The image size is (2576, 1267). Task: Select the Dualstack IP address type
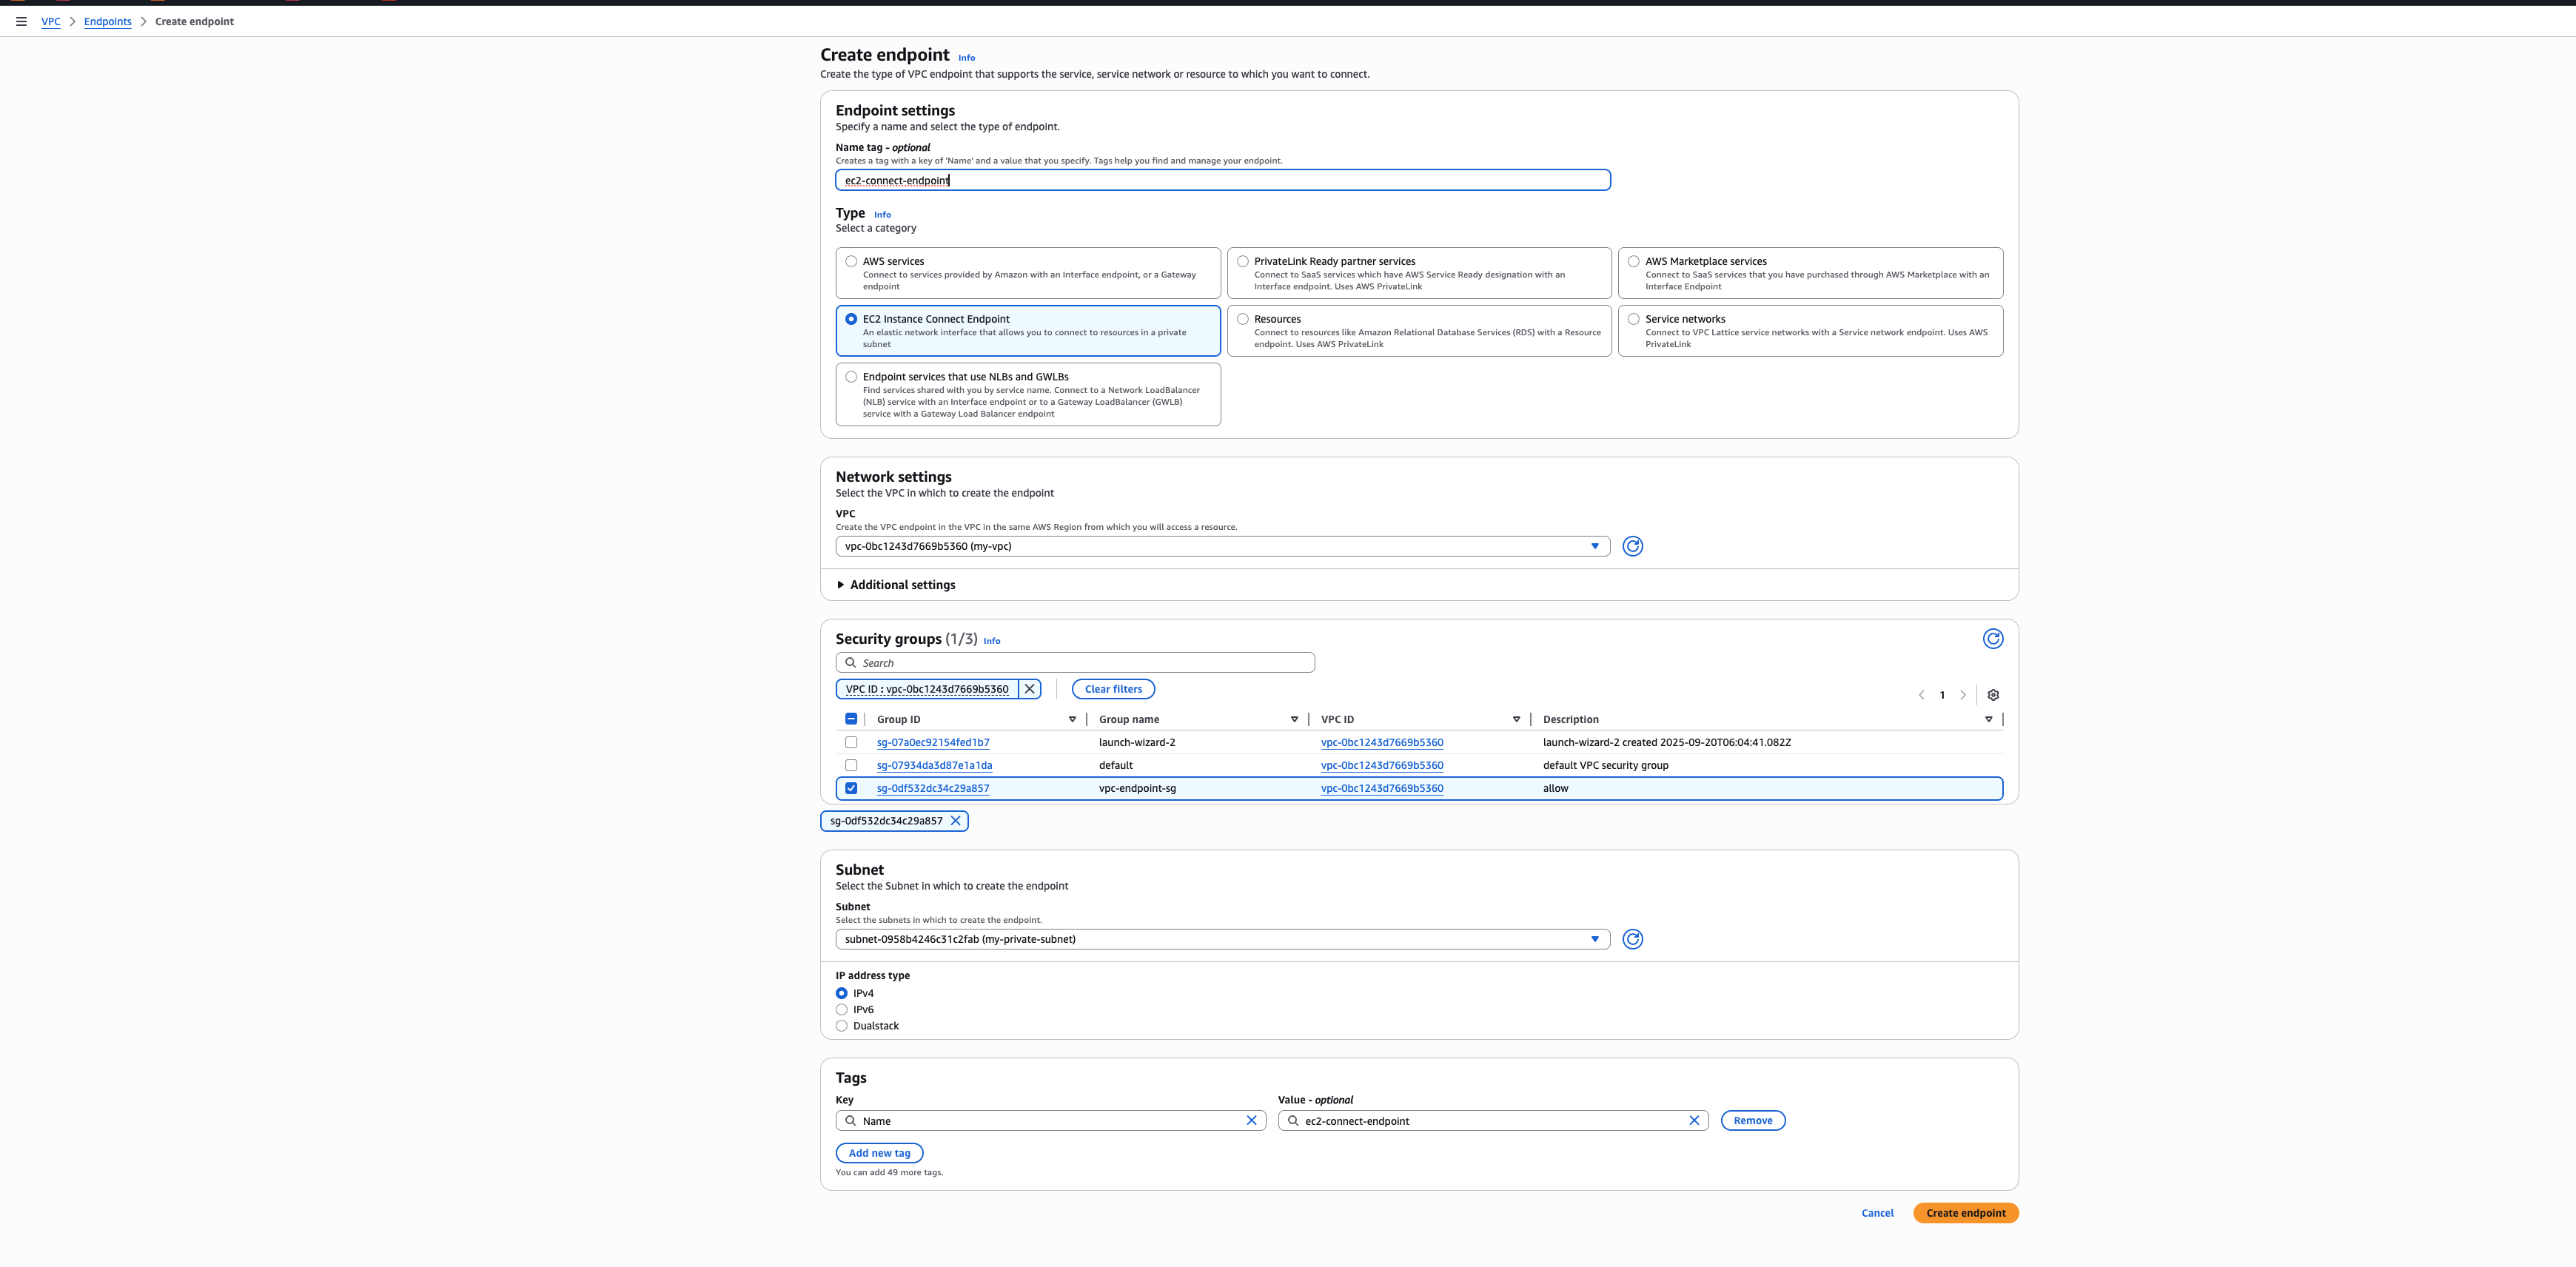842,1026
